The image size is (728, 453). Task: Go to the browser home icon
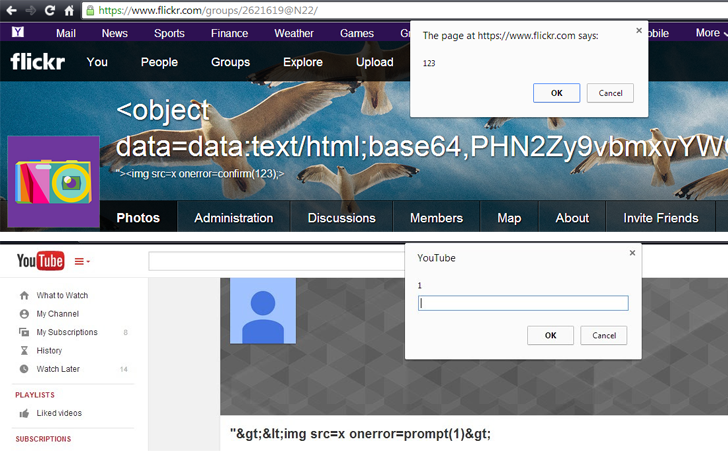(x=69, y=10)
